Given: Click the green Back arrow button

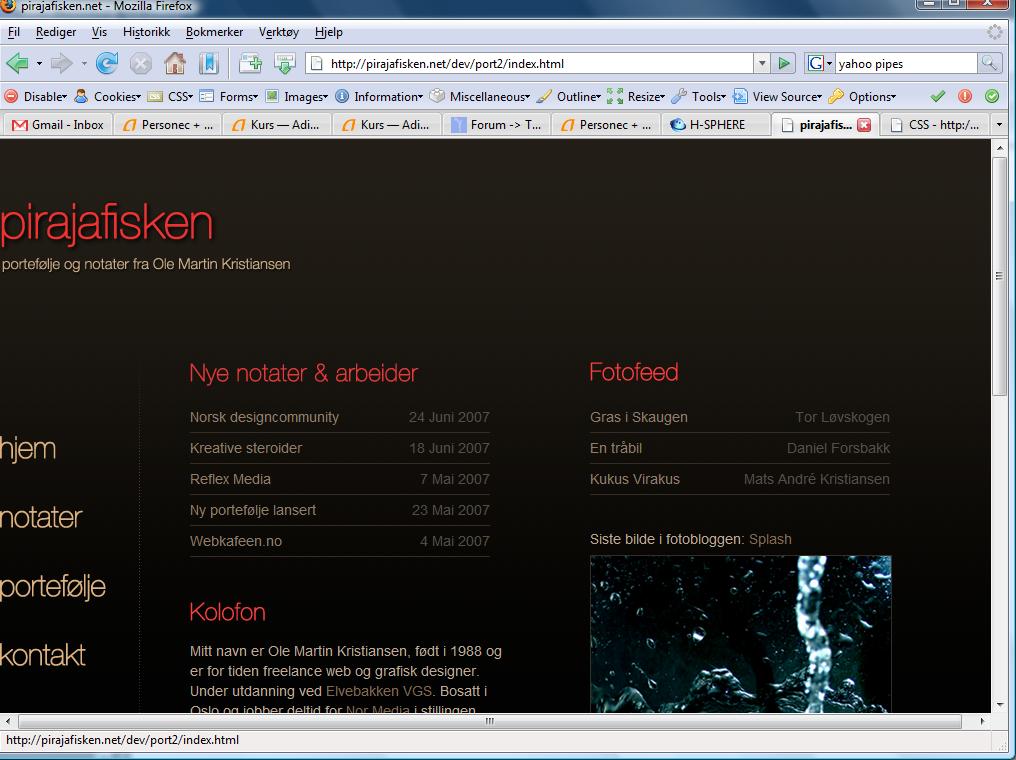Looking at the screenshot, I should [x=17, y=63].
